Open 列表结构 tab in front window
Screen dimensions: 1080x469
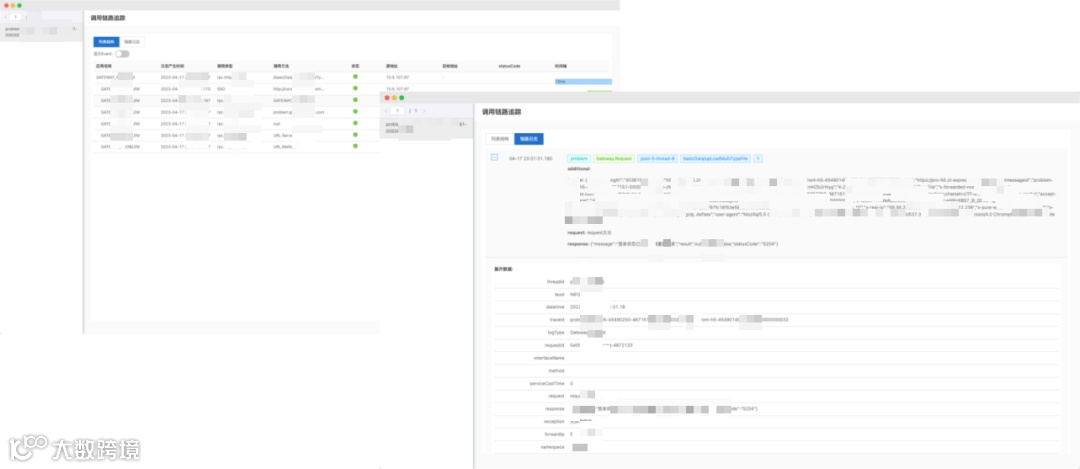[x=499, y=139]
